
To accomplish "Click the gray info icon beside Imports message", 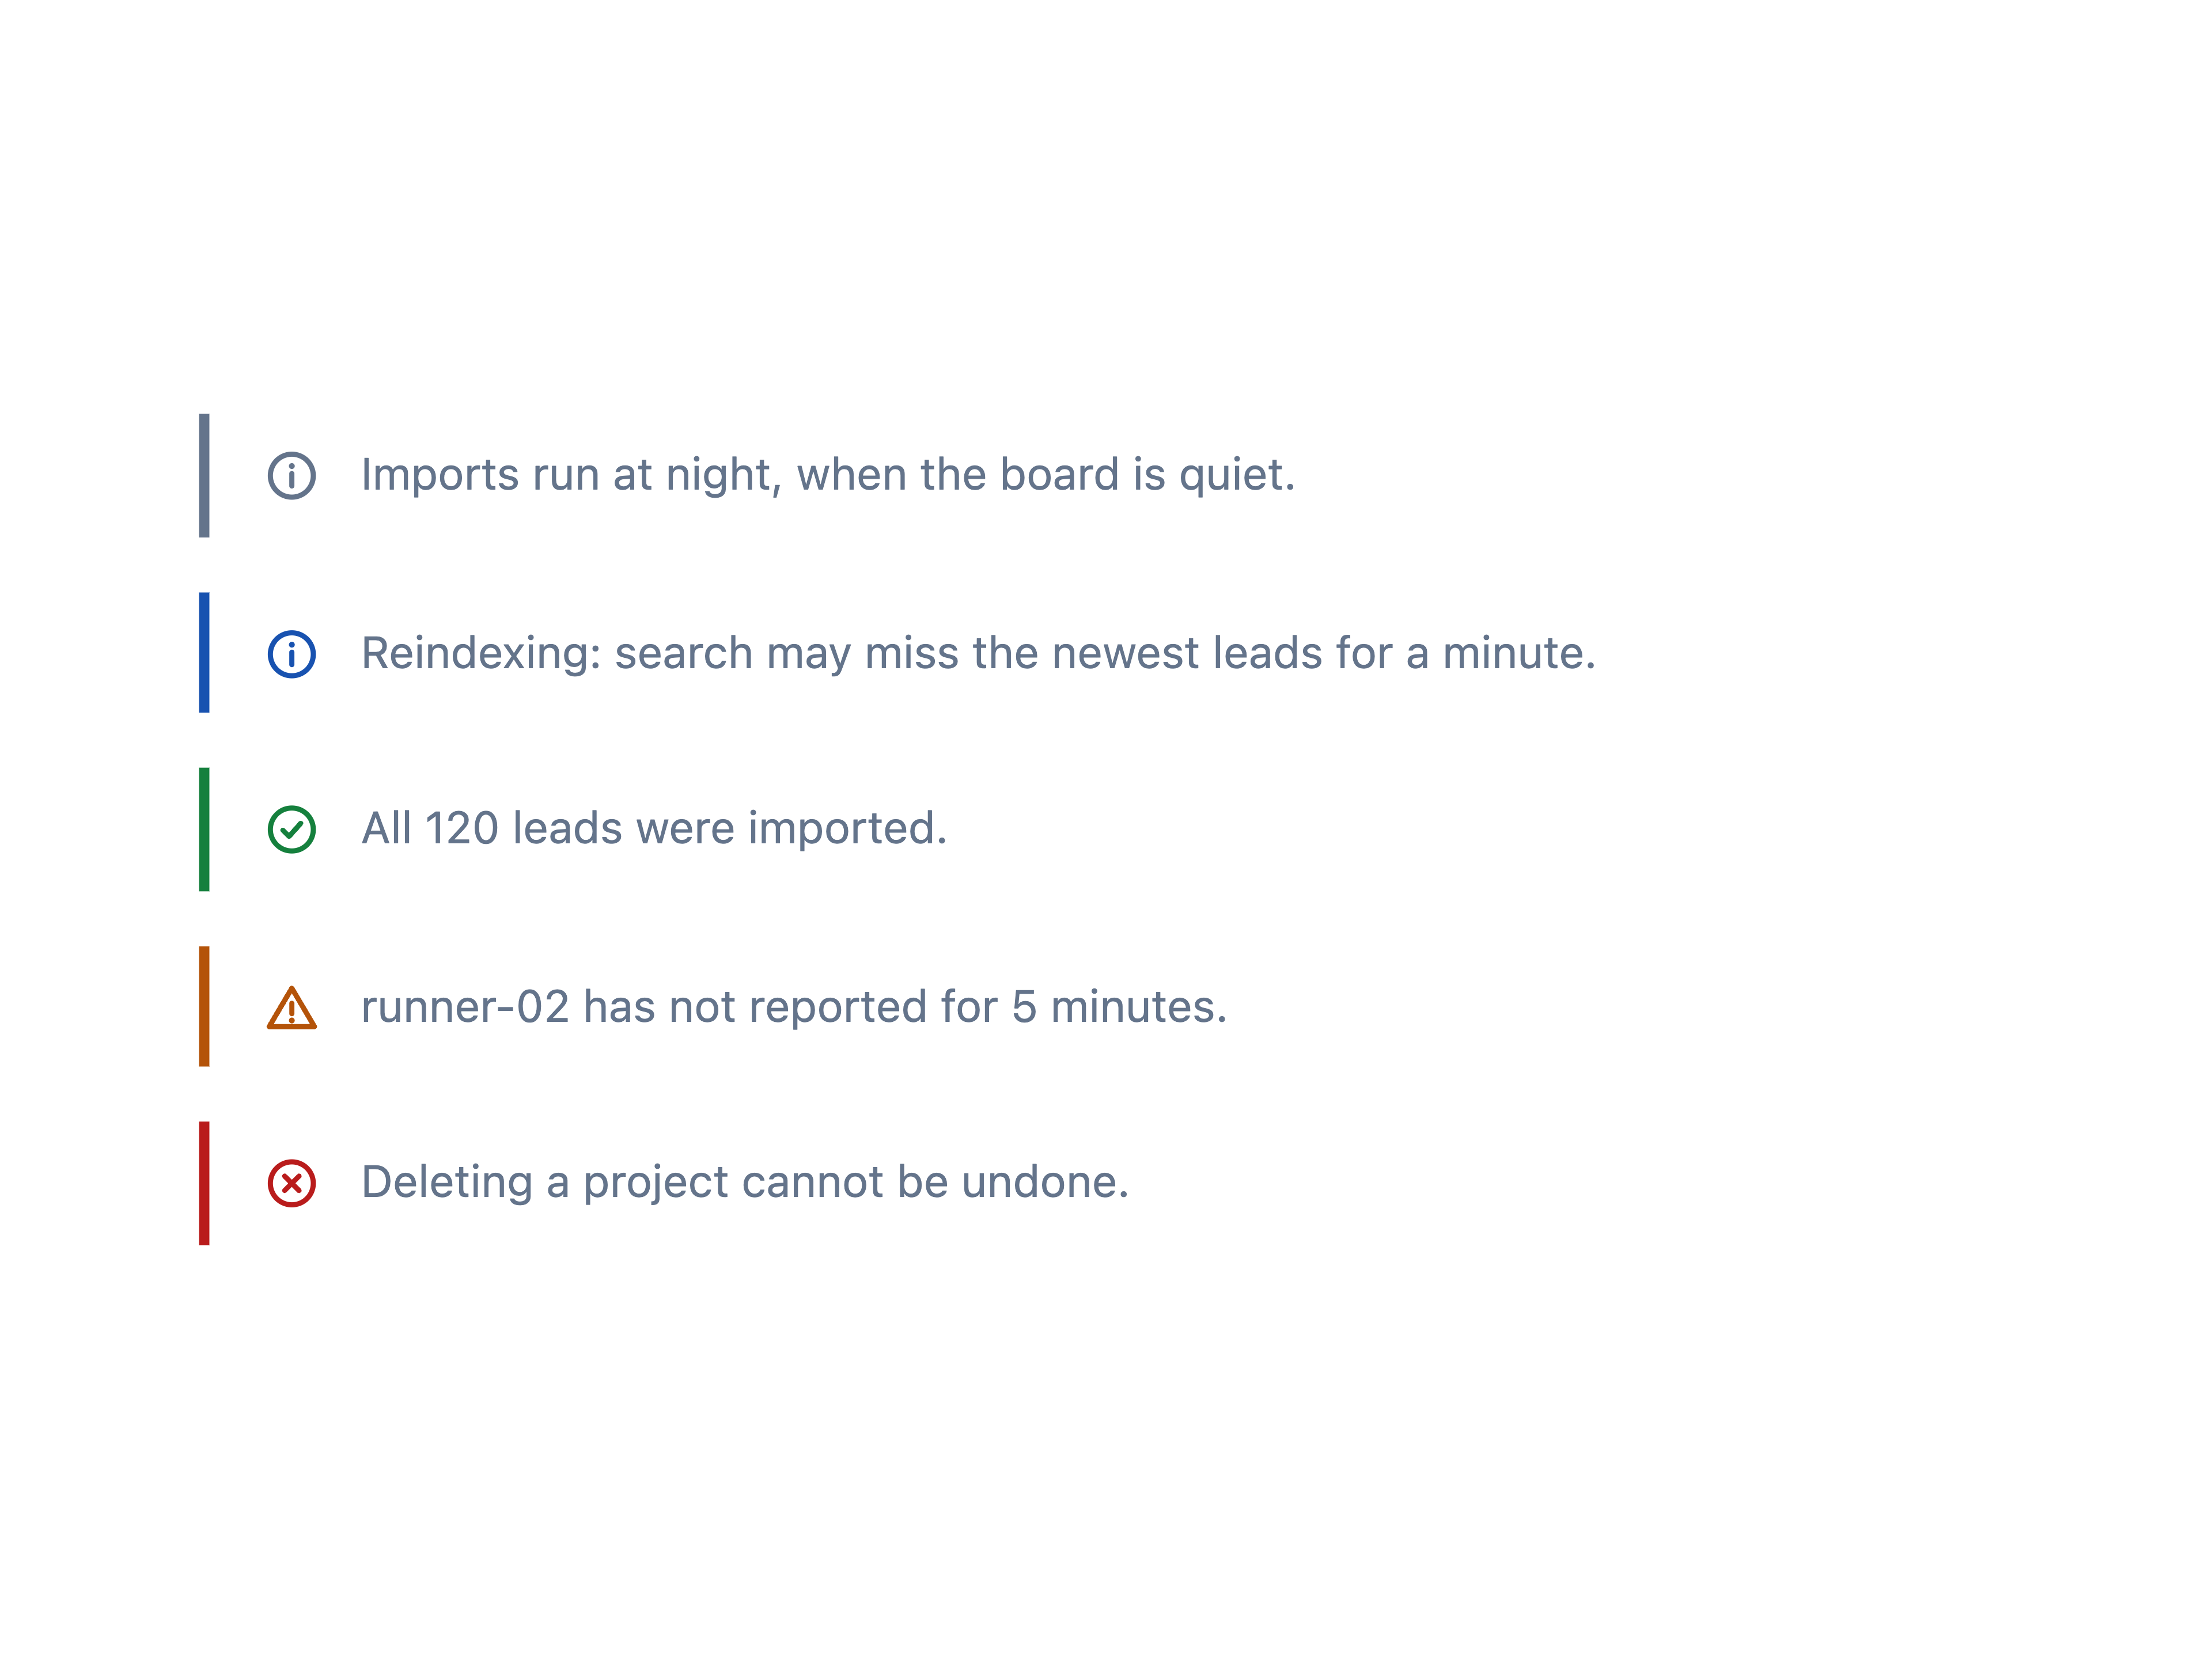I will tap(291, 476).
